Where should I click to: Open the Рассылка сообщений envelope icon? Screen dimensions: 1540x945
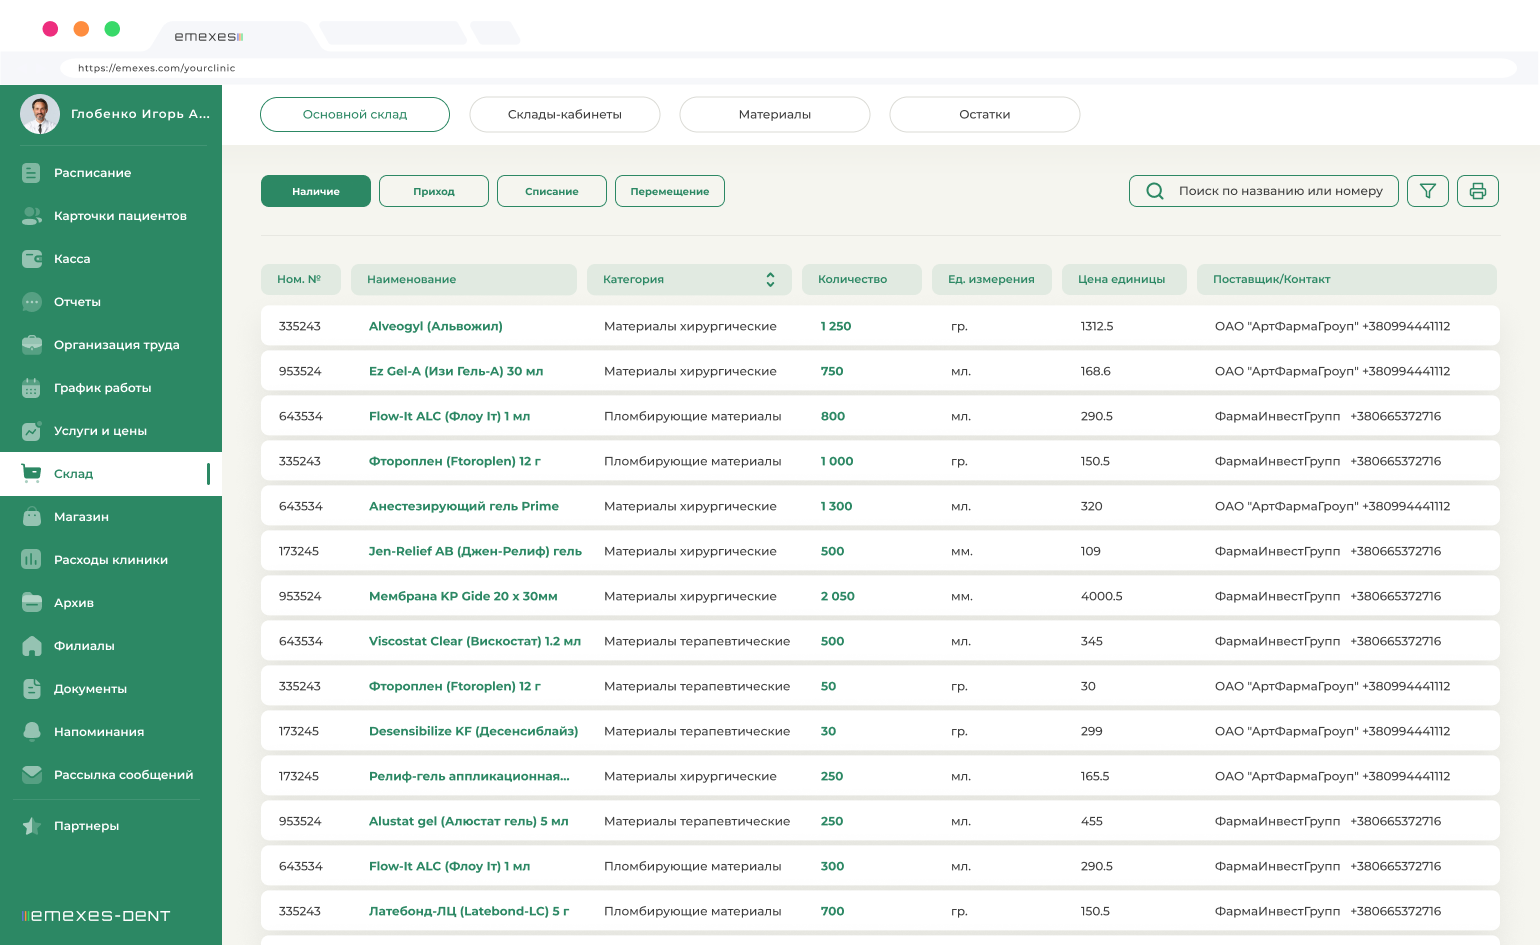pyautogui.click(x=32, y=775)
